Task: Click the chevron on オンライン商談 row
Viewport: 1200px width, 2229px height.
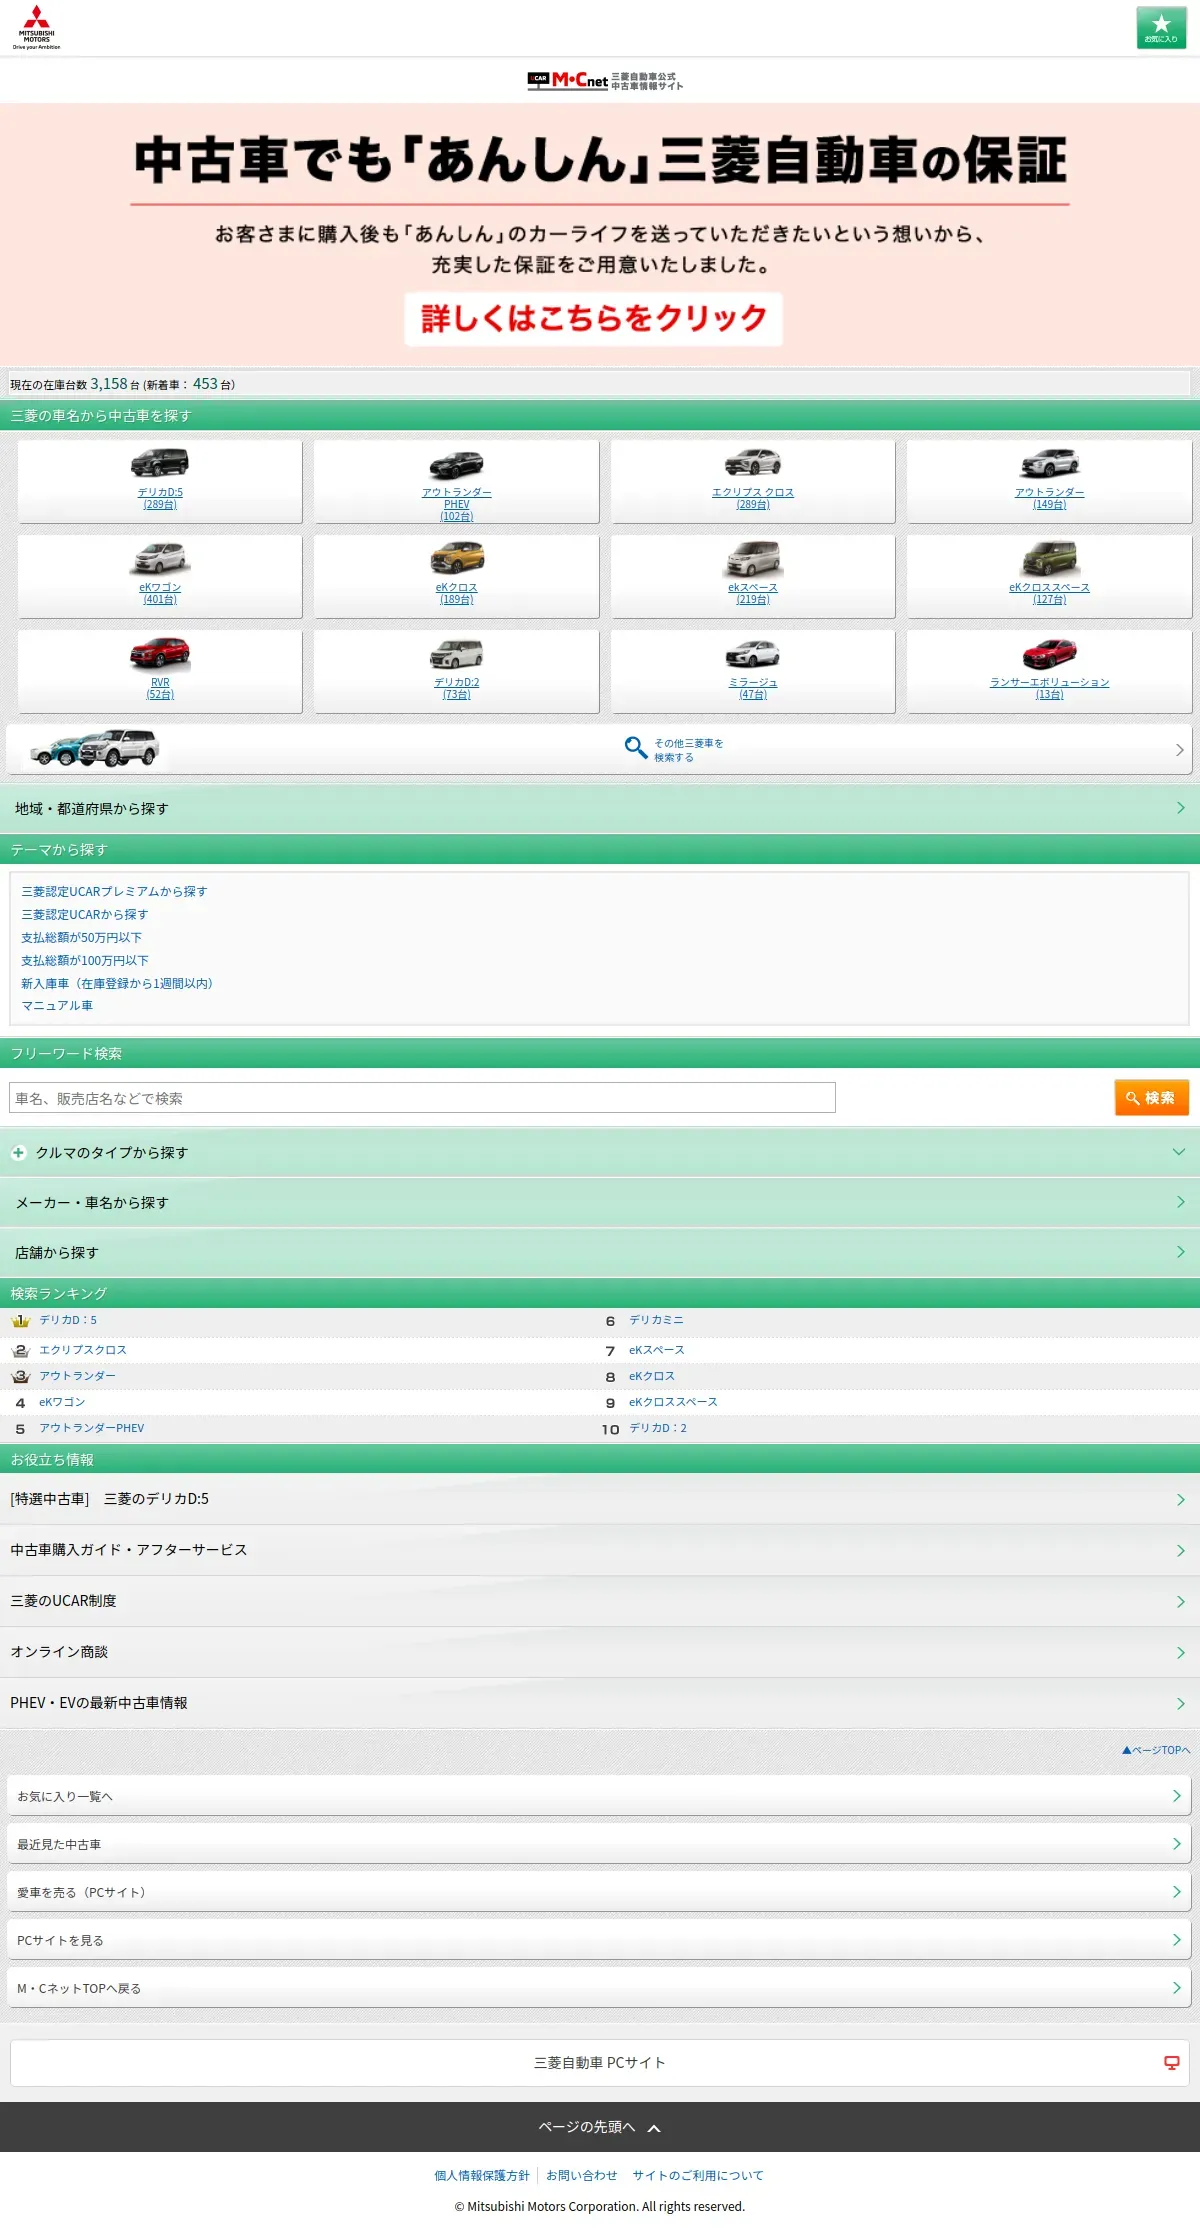Action: pos(1181,1653)
